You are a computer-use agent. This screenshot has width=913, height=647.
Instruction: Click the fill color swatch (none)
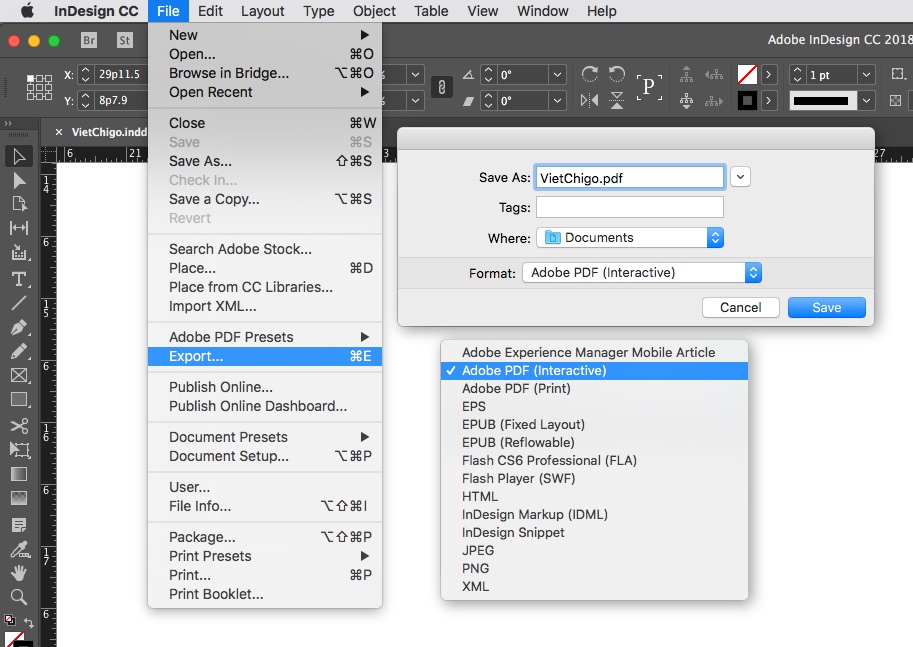pos(746,75)
